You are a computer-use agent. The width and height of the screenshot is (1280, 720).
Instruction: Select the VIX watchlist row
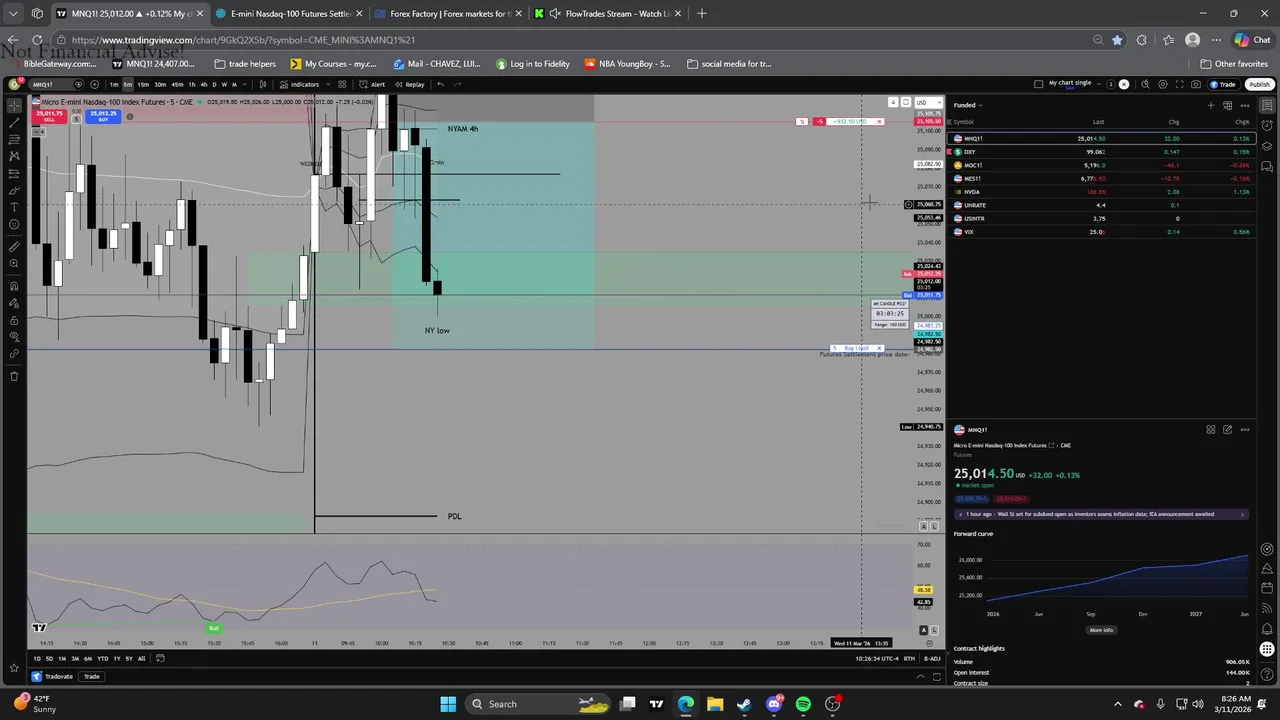click(1101, 231)
